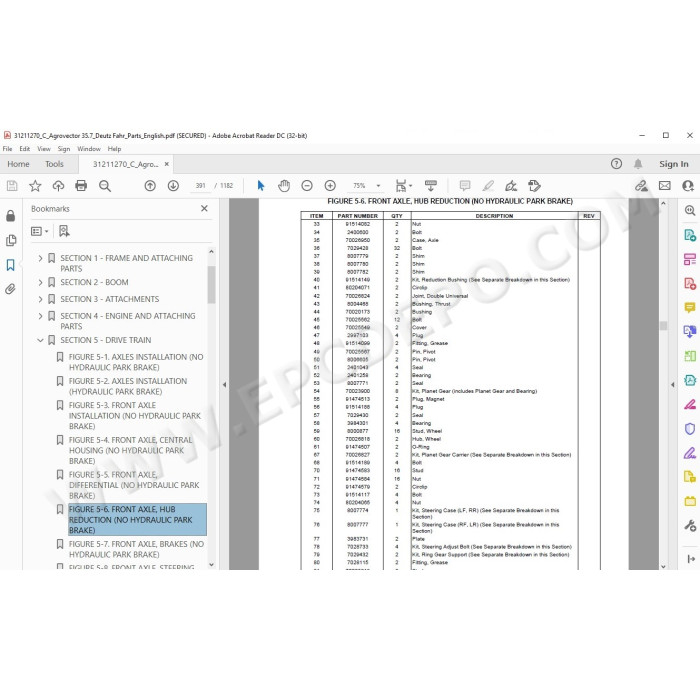Open Figure 5-1 Axles Installation bookmark
700x700 pixels.
(x=136, y=362)
